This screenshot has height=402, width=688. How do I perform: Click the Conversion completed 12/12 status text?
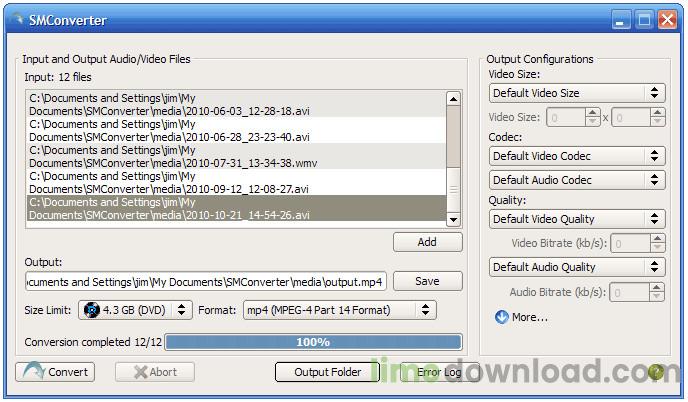pyautogui.click(x=93, y=342)
